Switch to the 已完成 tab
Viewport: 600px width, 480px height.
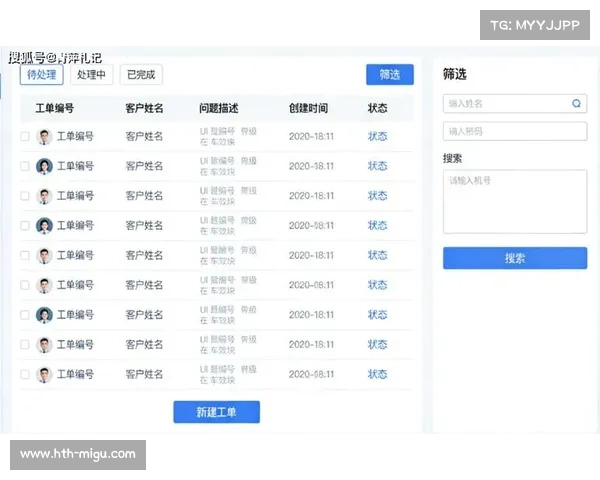pyautogui.click(x=141, y=75)
